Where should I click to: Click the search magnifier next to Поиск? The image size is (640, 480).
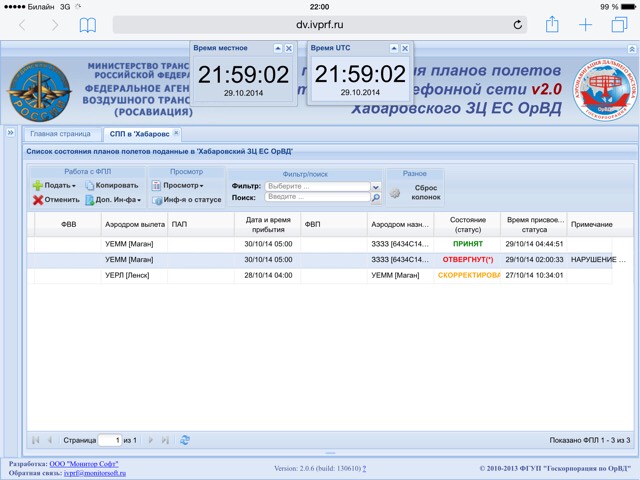pyautogui.click(x=376, y=198)
